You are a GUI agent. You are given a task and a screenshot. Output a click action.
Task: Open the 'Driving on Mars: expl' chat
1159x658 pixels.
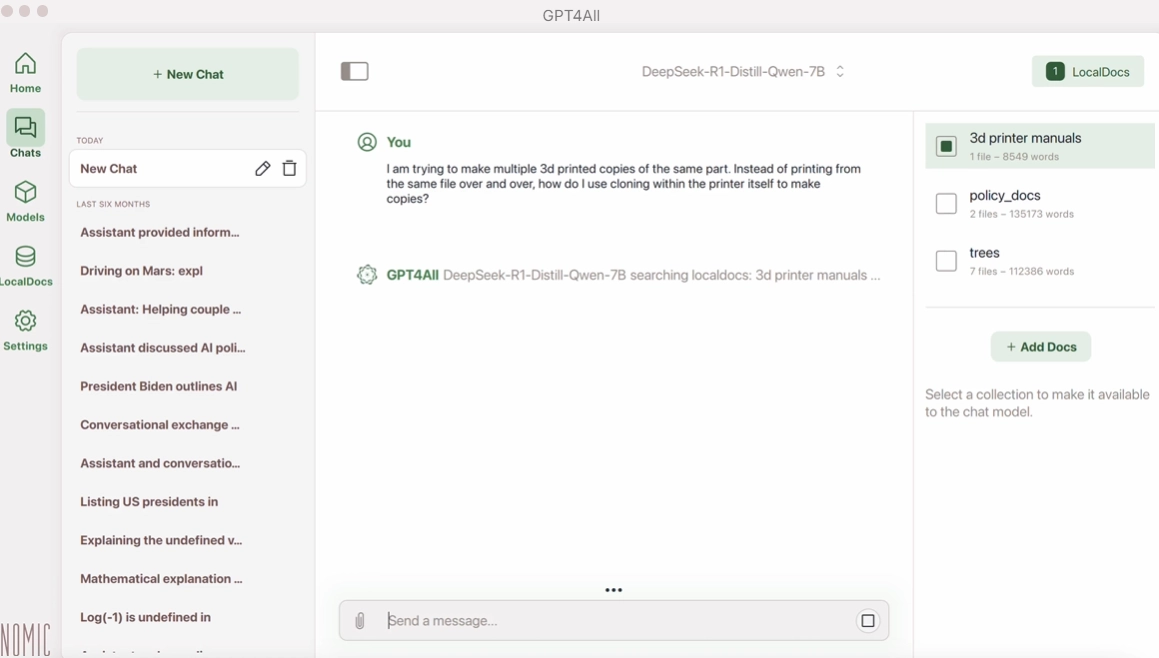pos(141,271)
